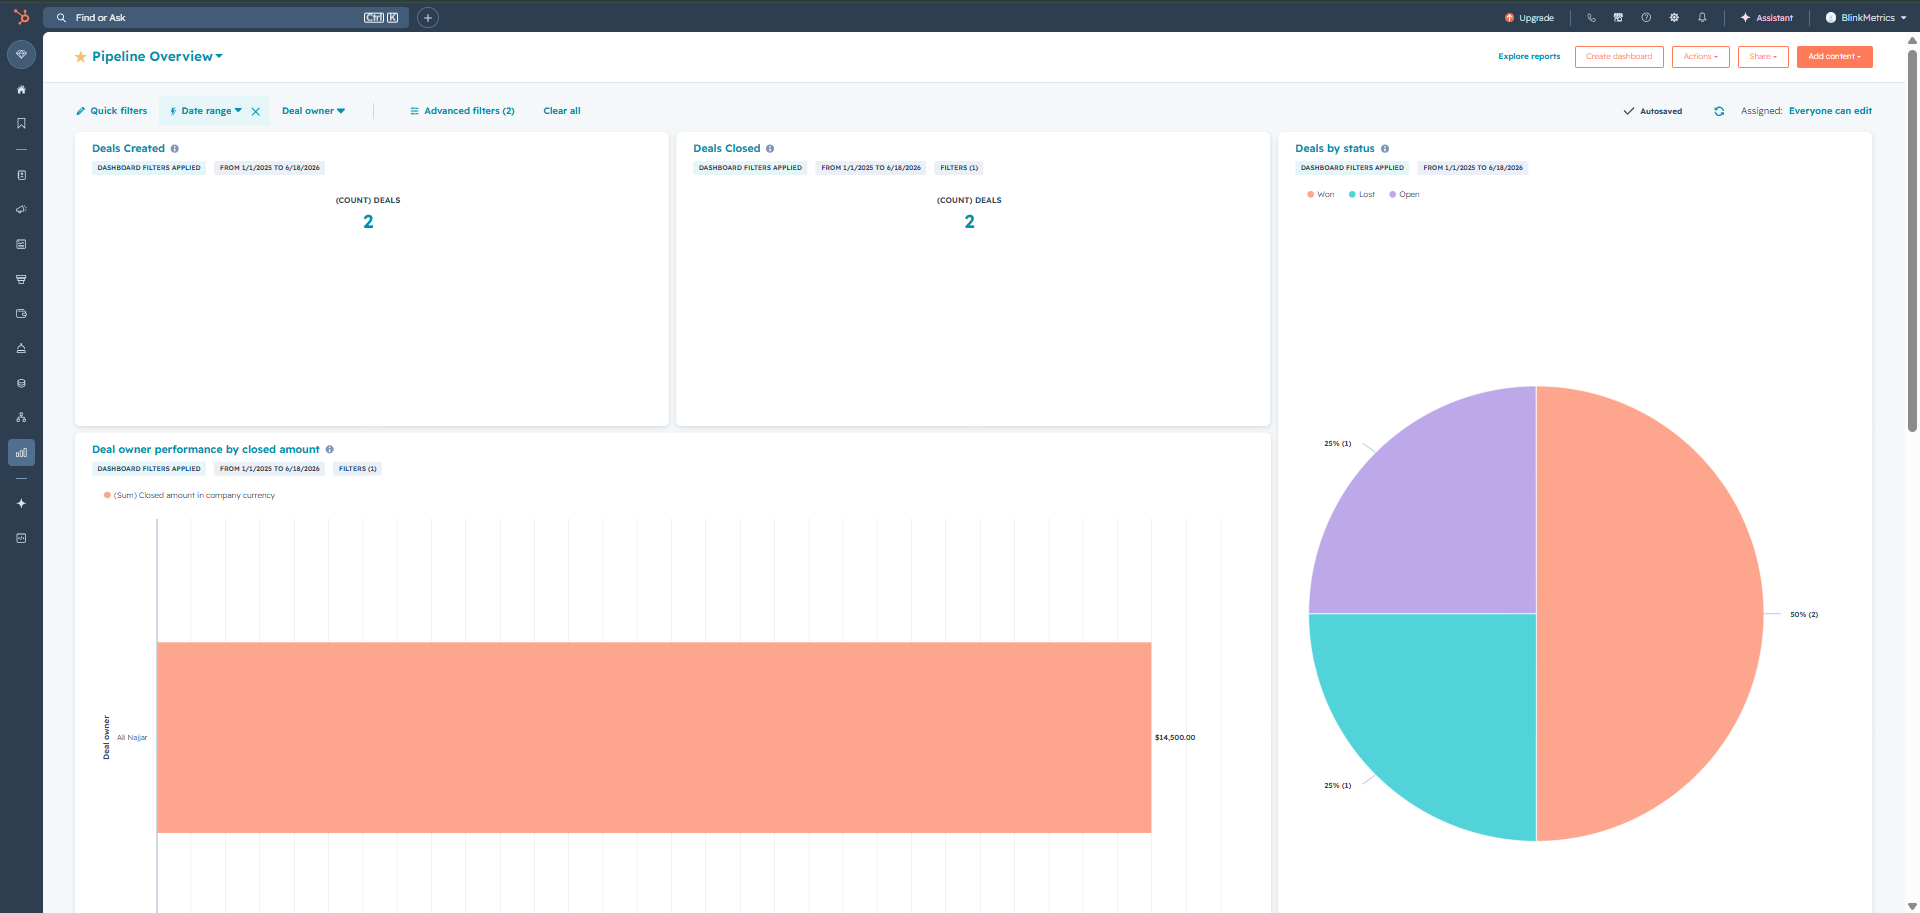Click the count 2 in Deals Created
This screenshot has height=913, width=1920.
(368, 222)
